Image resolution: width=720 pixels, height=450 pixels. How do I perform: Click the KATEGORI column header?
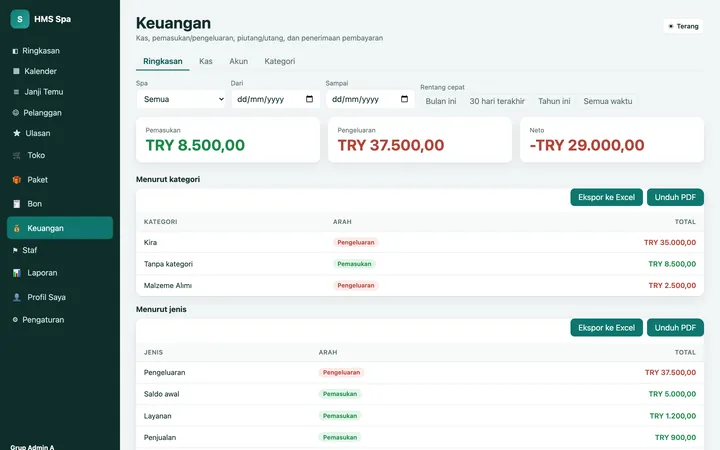point(160,222)
